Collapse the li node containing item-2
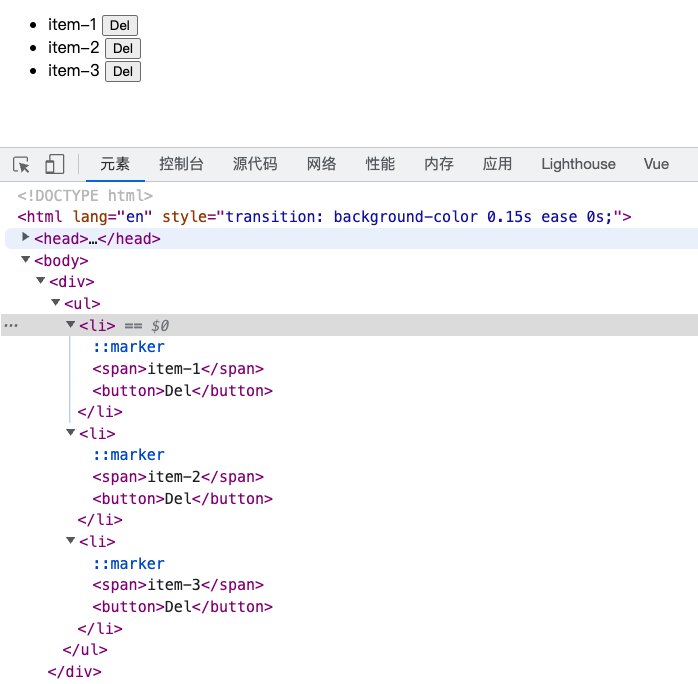The height and width of the screenshot is (684, 698). click(70, 432)
